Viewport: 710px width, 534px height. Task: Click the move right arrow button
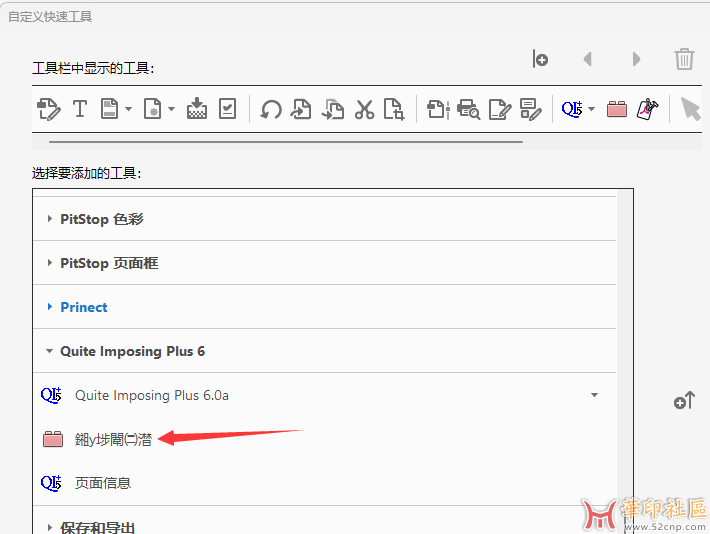point(636,59)
